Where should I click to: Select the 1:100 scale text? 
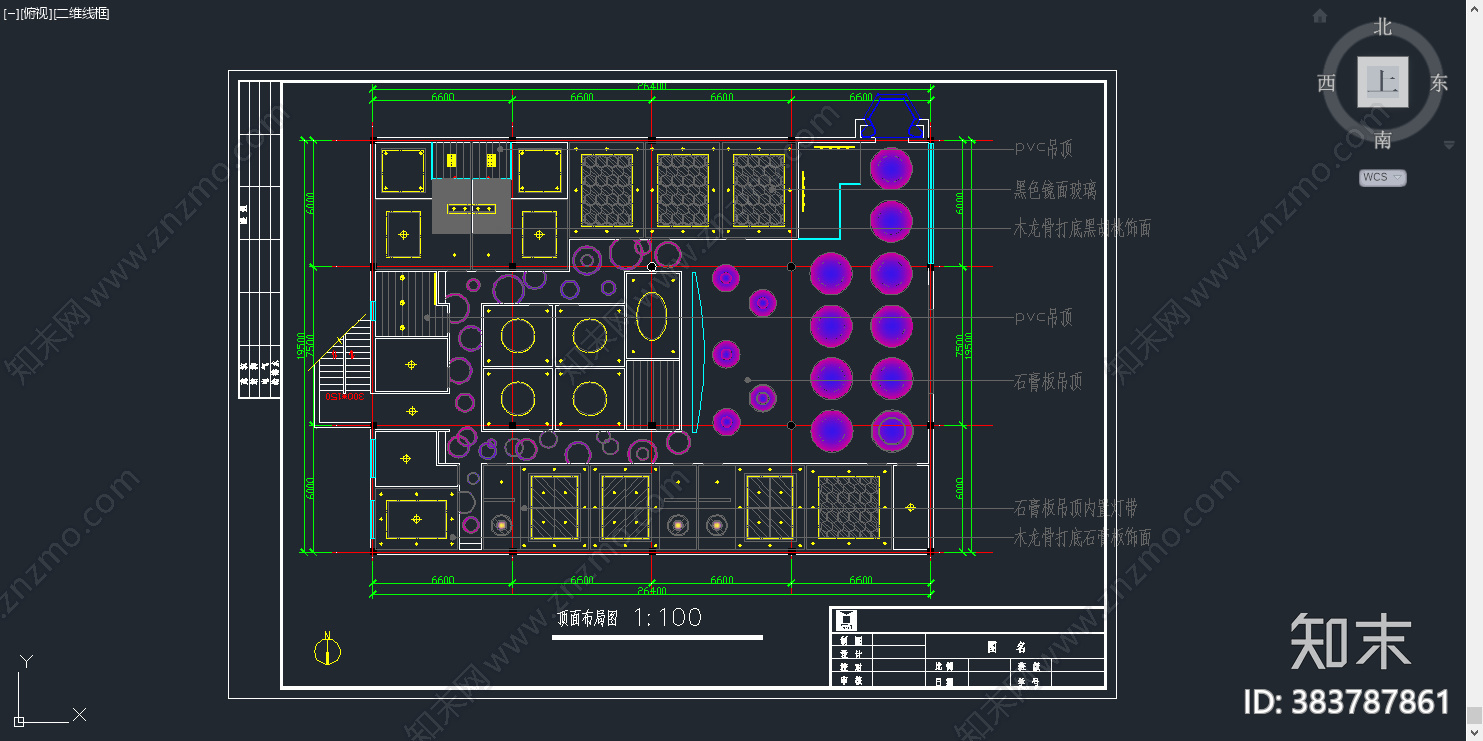click(668, 618)
